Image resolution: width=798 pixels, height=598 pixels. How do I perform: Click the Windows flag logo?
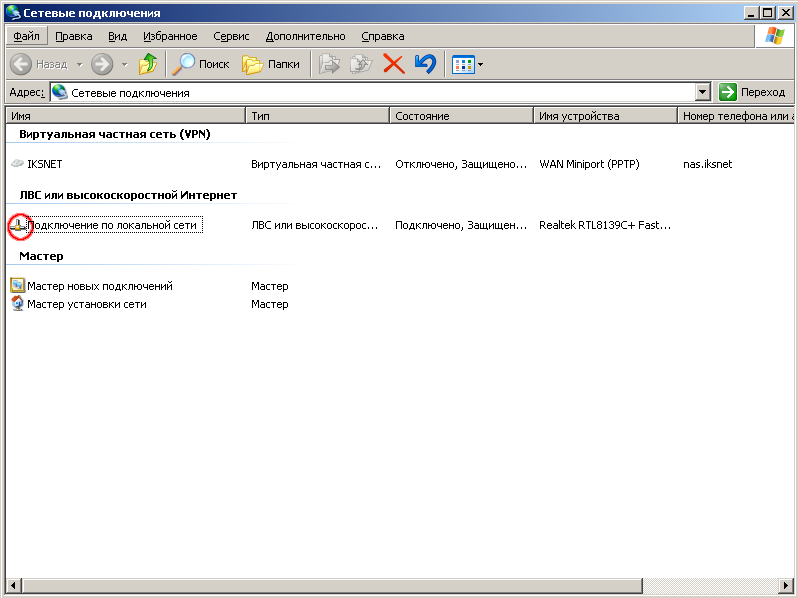(x=775, y=36)
